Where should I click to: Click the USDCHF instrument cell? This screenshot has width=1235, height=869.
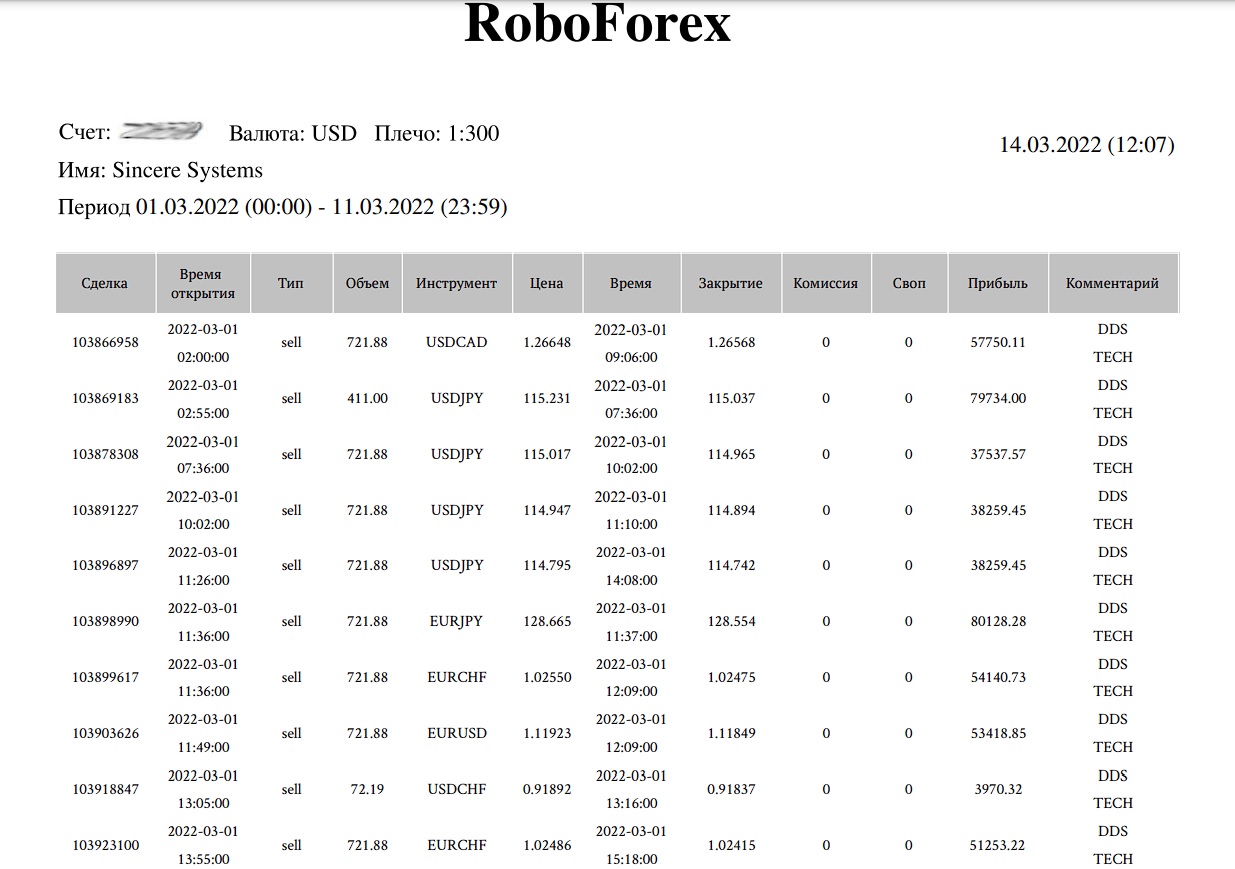456,790
